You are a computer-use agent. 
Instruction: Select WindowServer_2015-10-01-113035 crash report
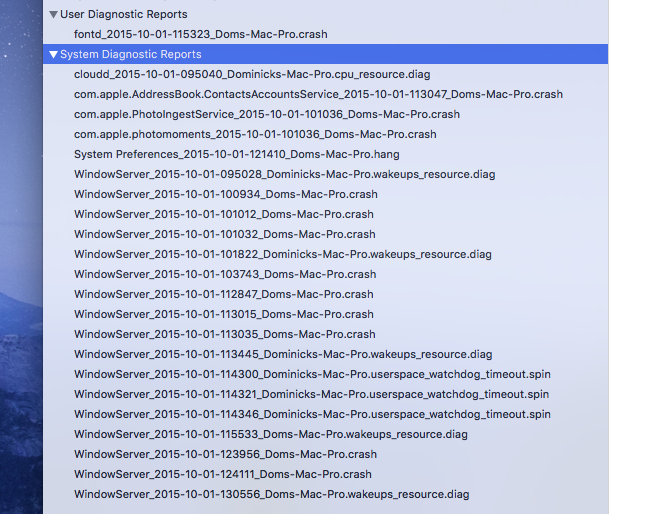tap(225, 334)
